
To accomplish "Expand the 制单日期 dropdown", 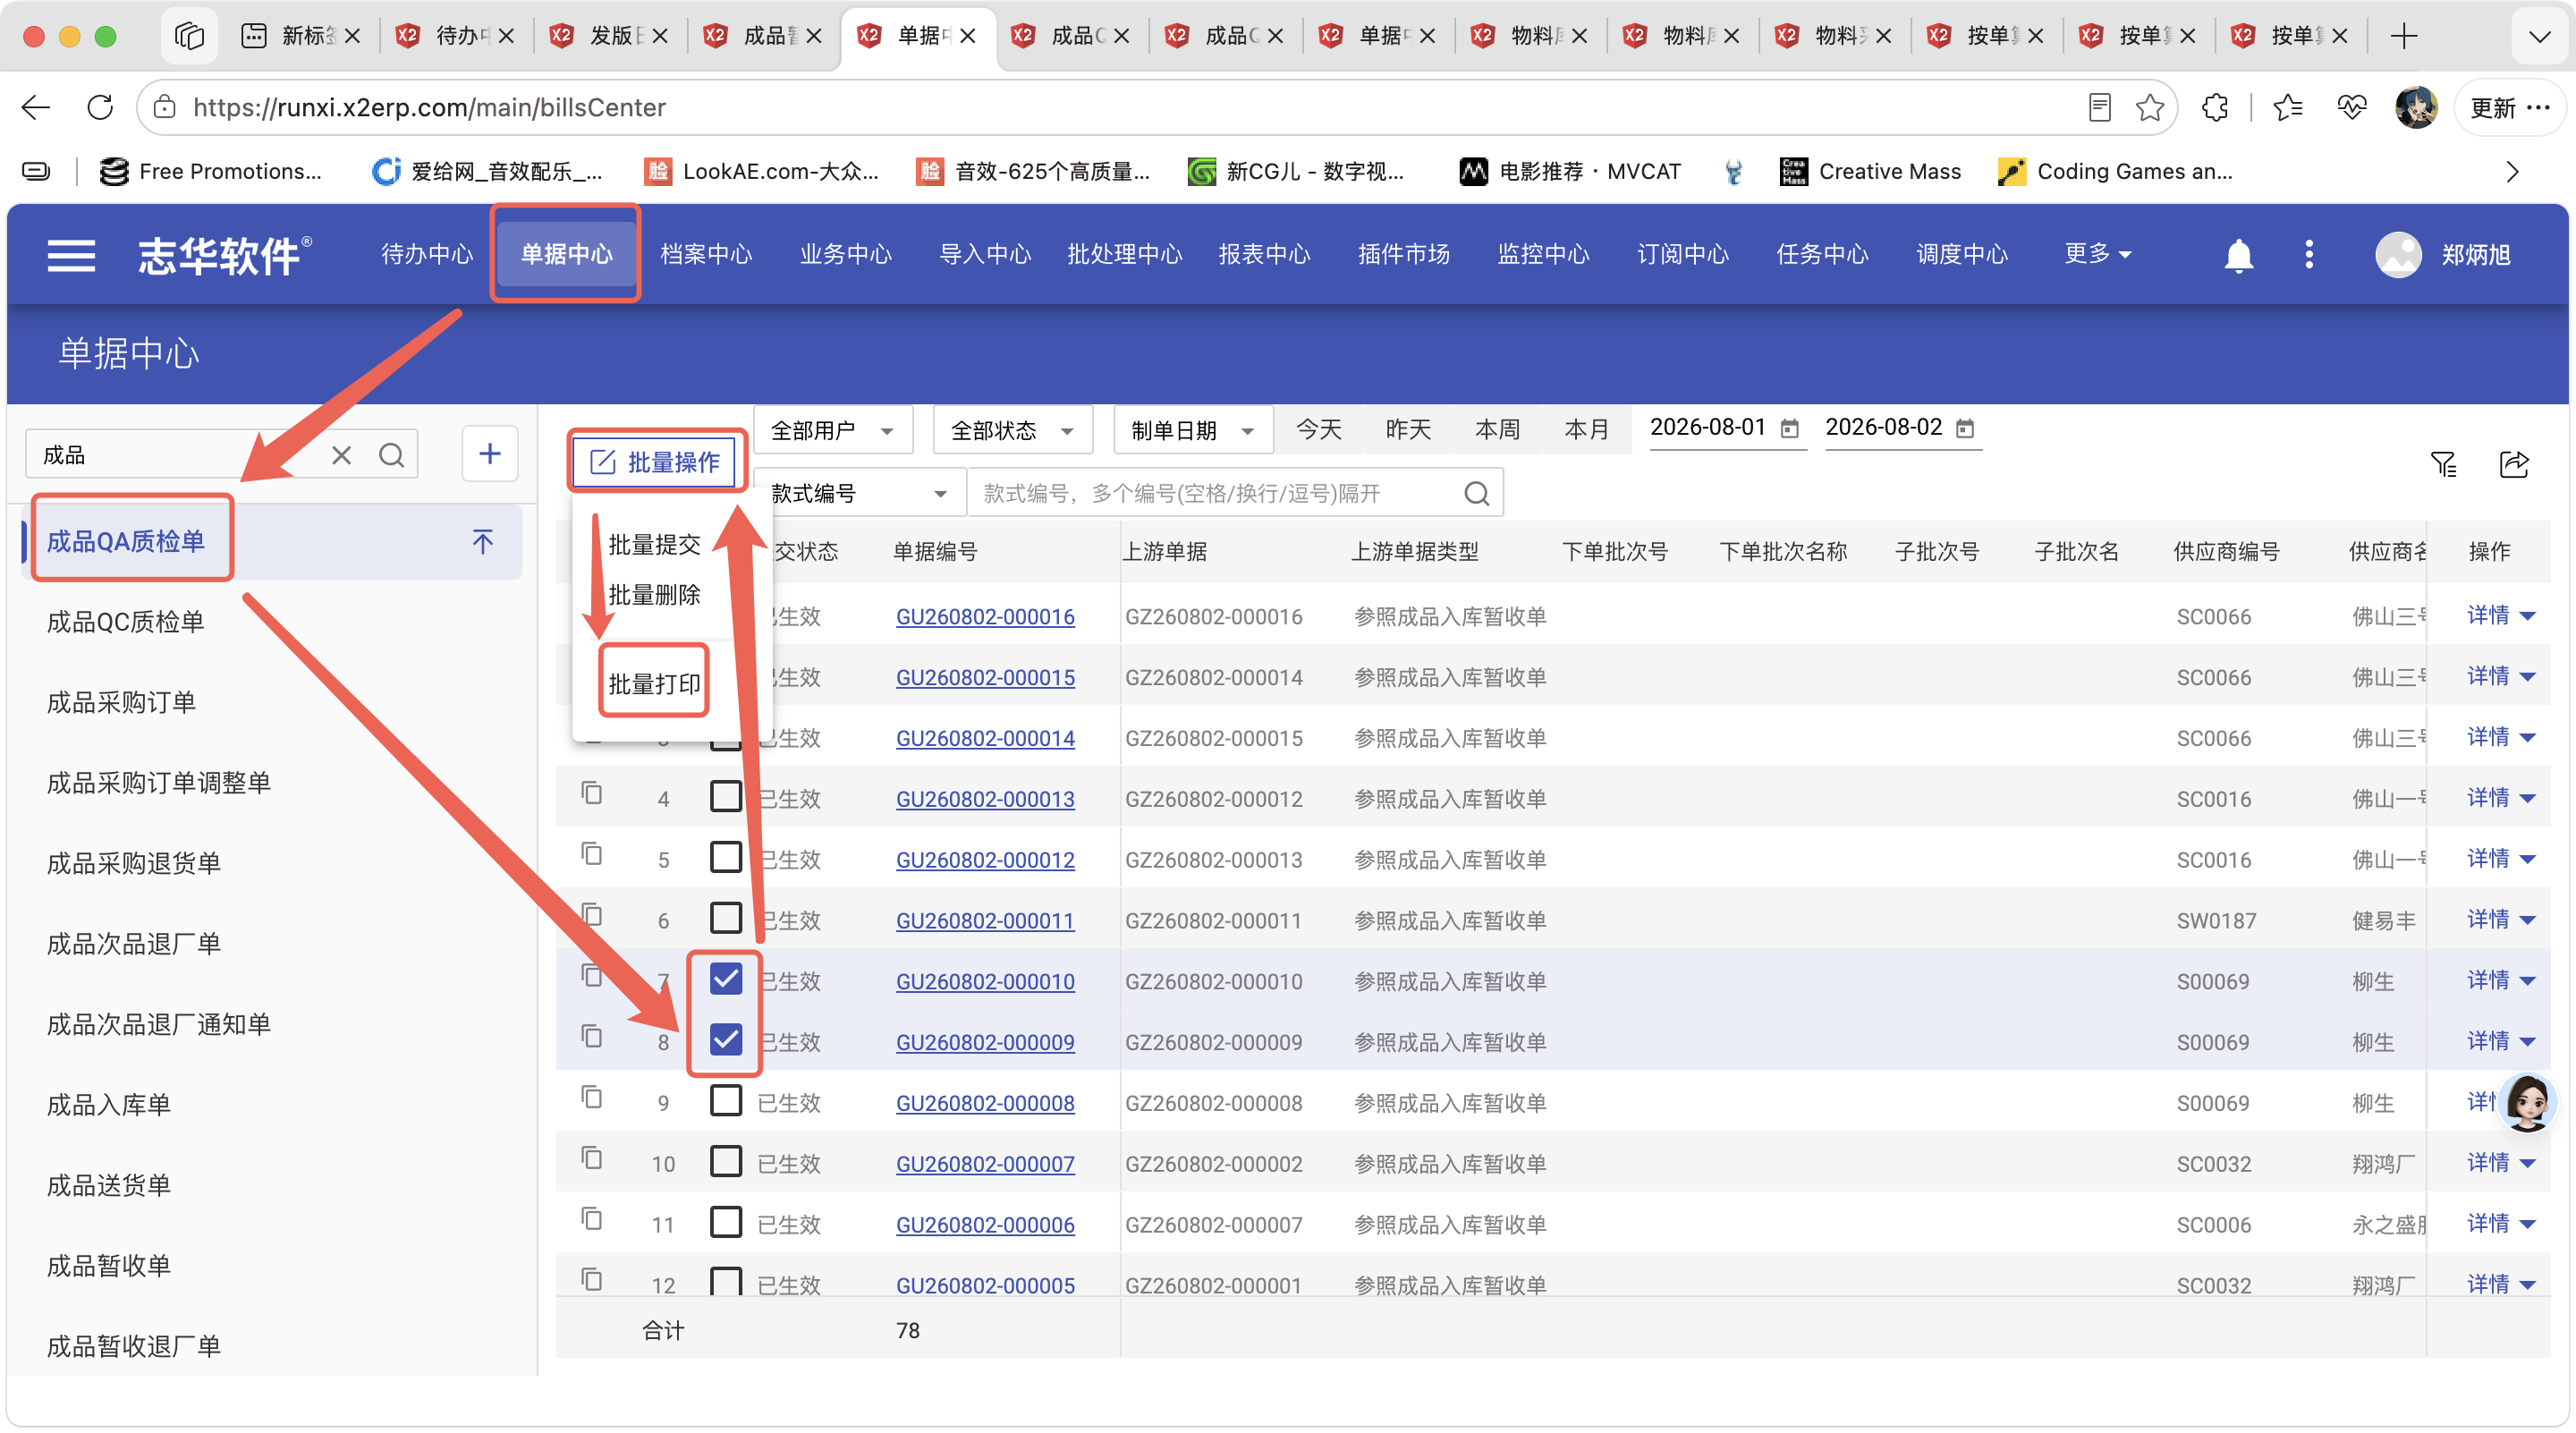I will click(x=1193, y=431).
